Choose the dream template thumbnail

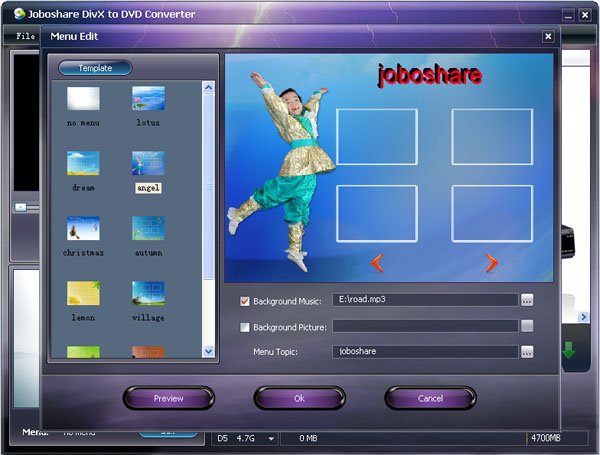click(83, 163)
